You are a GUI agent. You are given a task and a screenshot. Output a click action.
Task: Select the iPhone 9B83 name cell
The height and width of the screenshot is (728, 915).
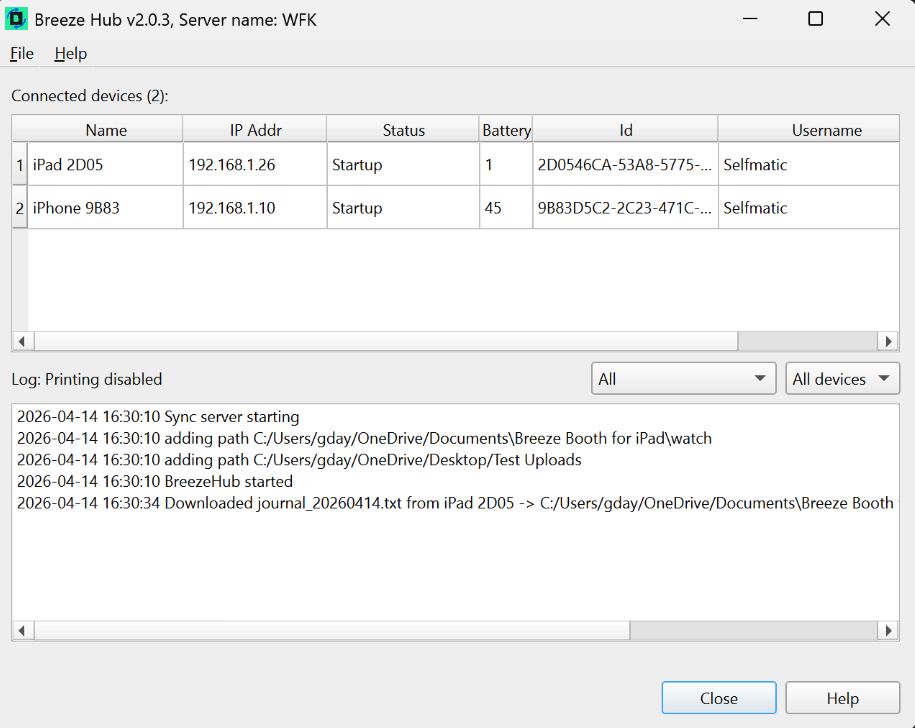coord(106,208)
